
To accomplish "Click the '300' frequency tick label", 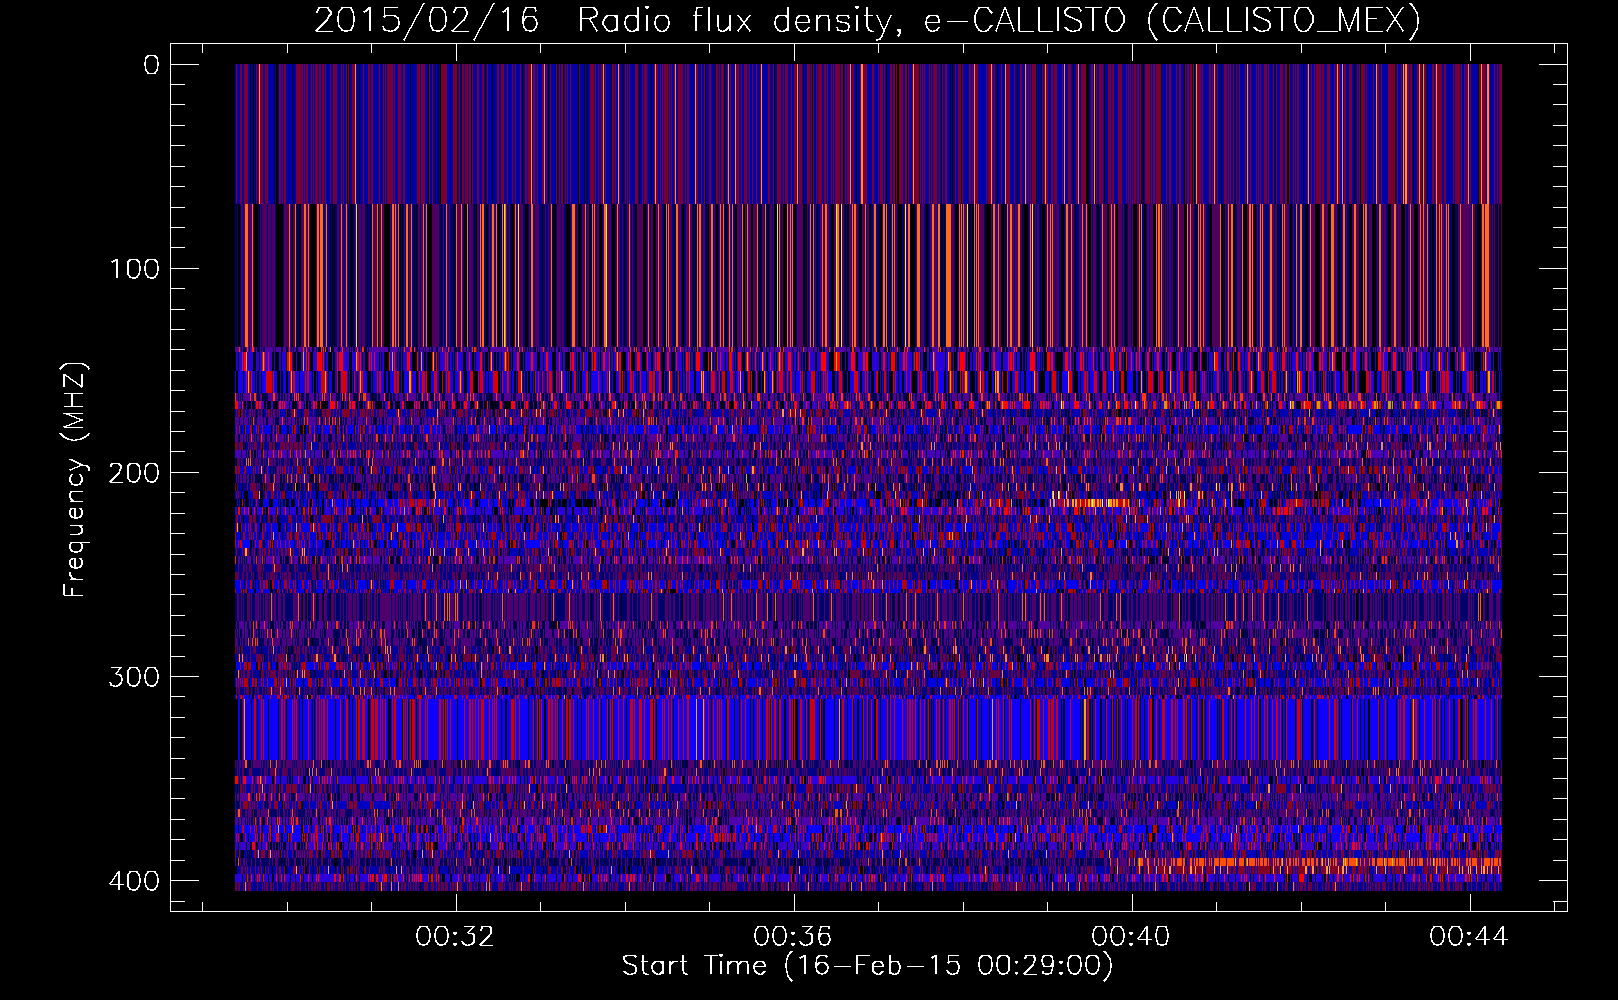I will (133, 677).
